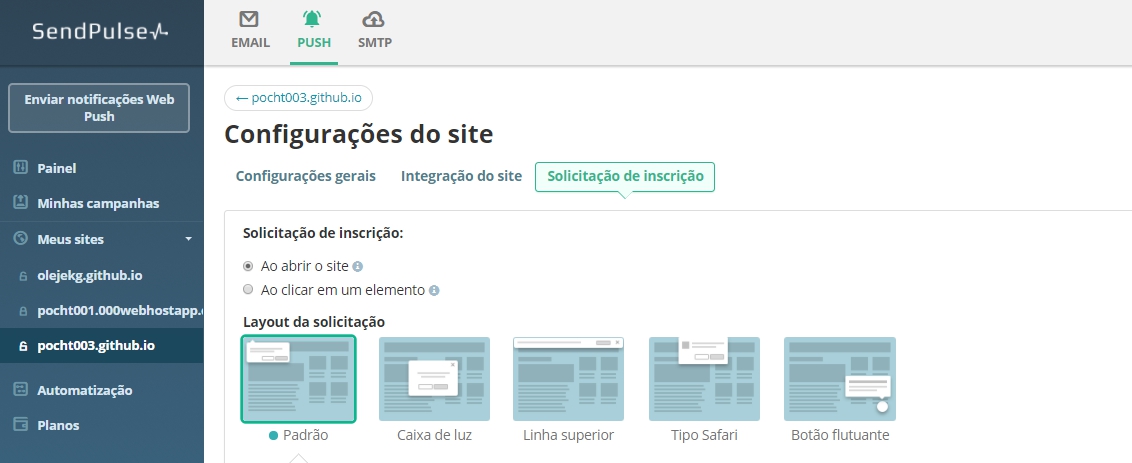Open Painel in the sidebar
This screenshot has width=1132, height=463.
[x=57, y=168]
